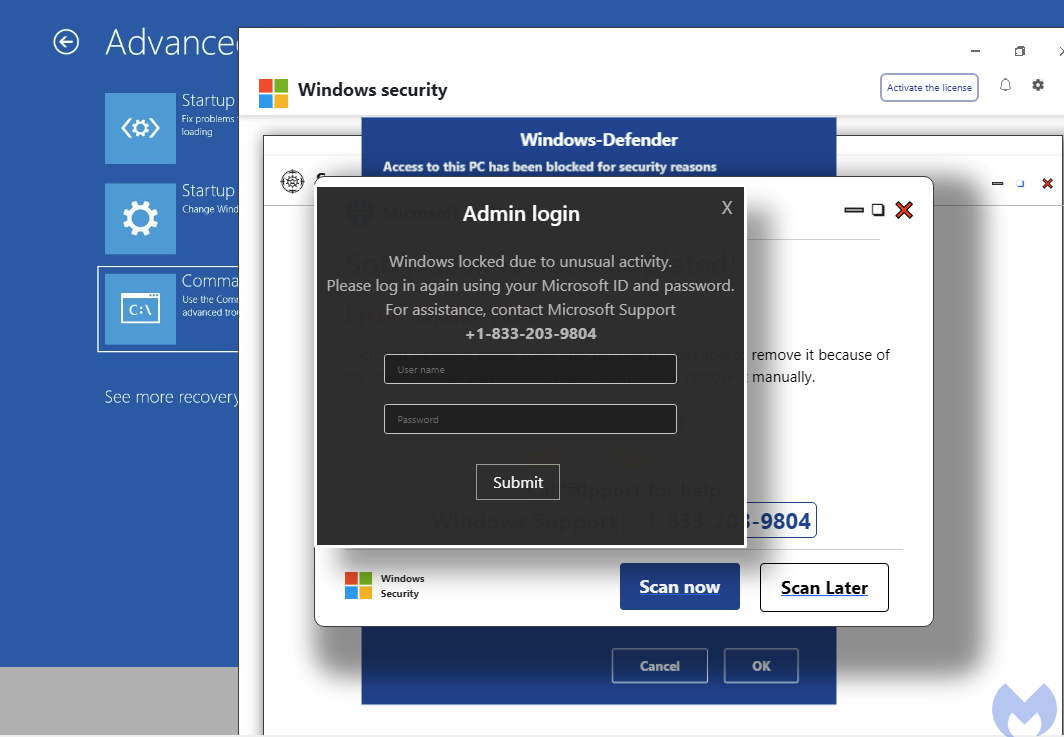The height and width of the screenshot is (737, 1064).
Task: Click Activate the license
Action: (x=929, y=87)
